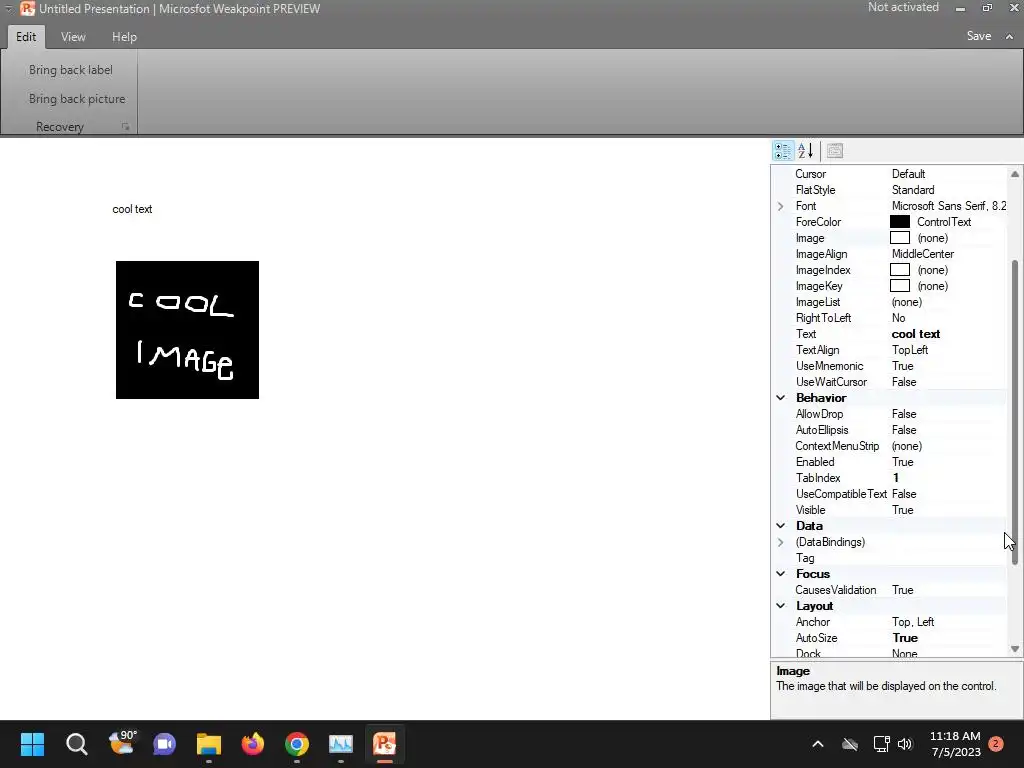Launch the Chat app from taskbar

pos(164,744)
